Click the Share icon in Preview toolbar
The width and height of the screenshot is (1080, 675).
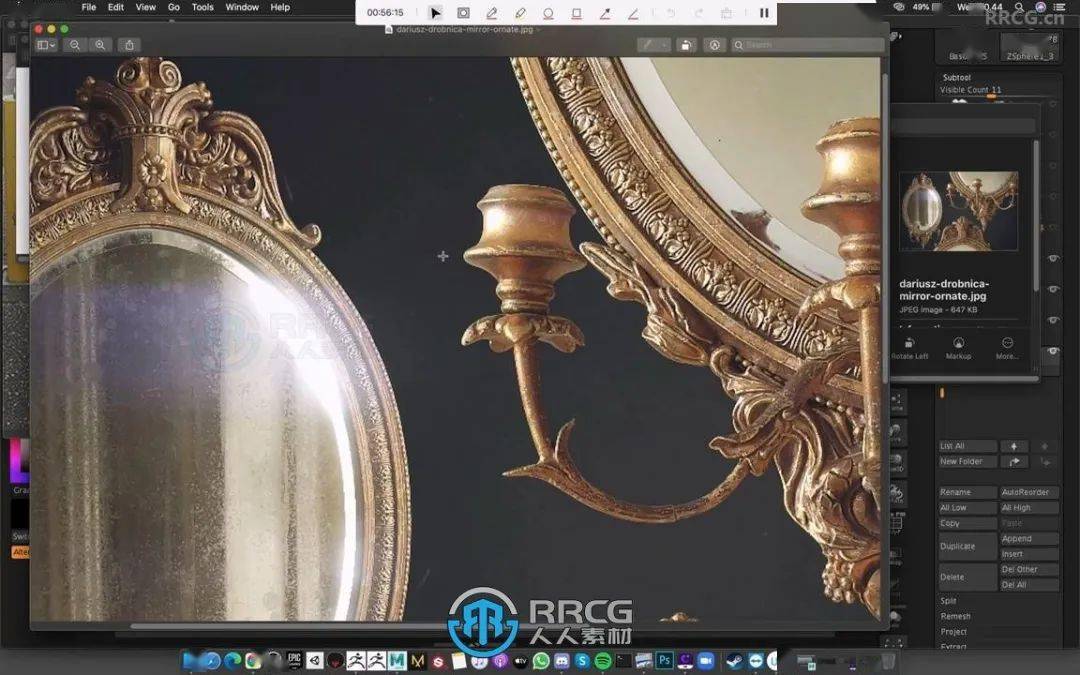tap(130, 45)
